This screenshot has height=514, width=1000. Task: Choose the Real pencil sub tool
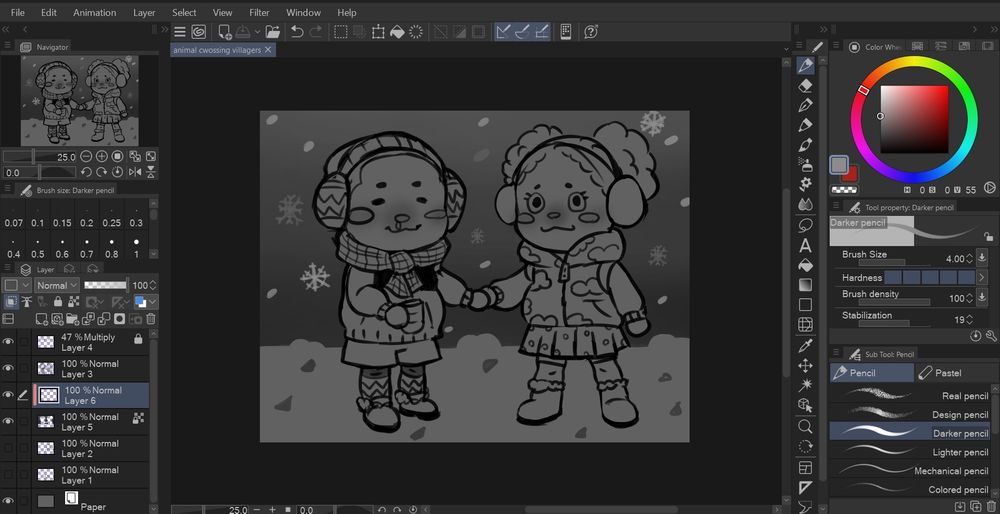[910, 395]
